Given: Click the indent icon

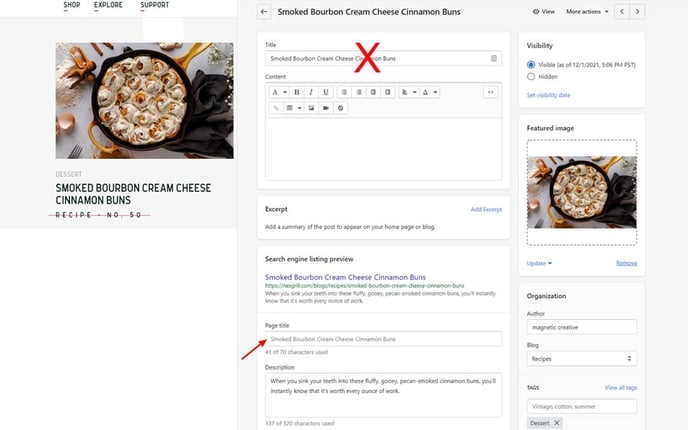Looking at the screenshot, I should click(x=387, y=92).
